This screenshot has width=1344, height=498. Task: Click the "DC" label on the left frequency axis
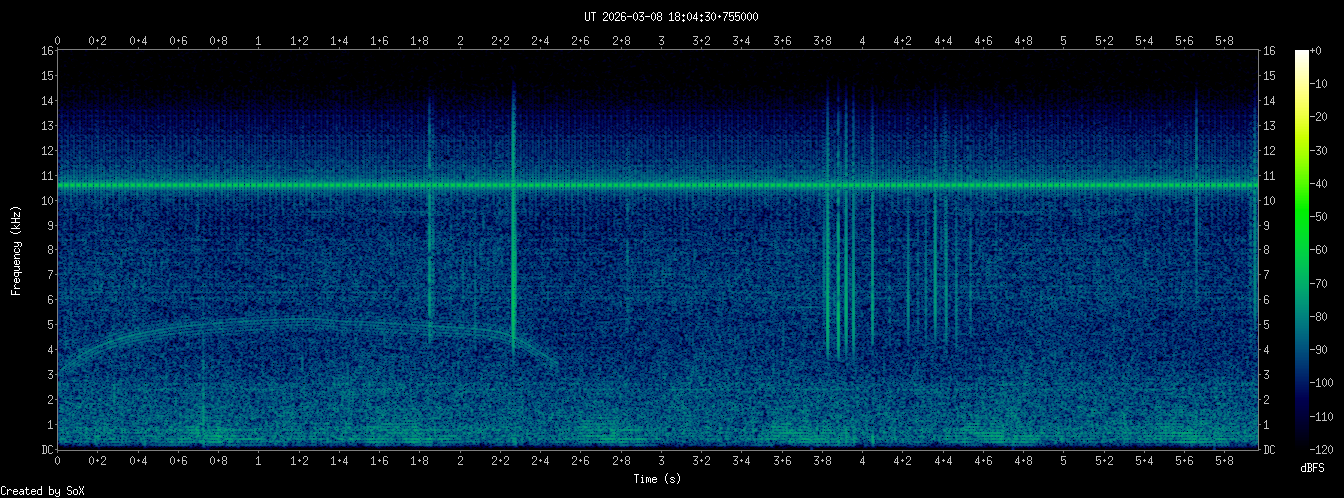coord(46,450)
